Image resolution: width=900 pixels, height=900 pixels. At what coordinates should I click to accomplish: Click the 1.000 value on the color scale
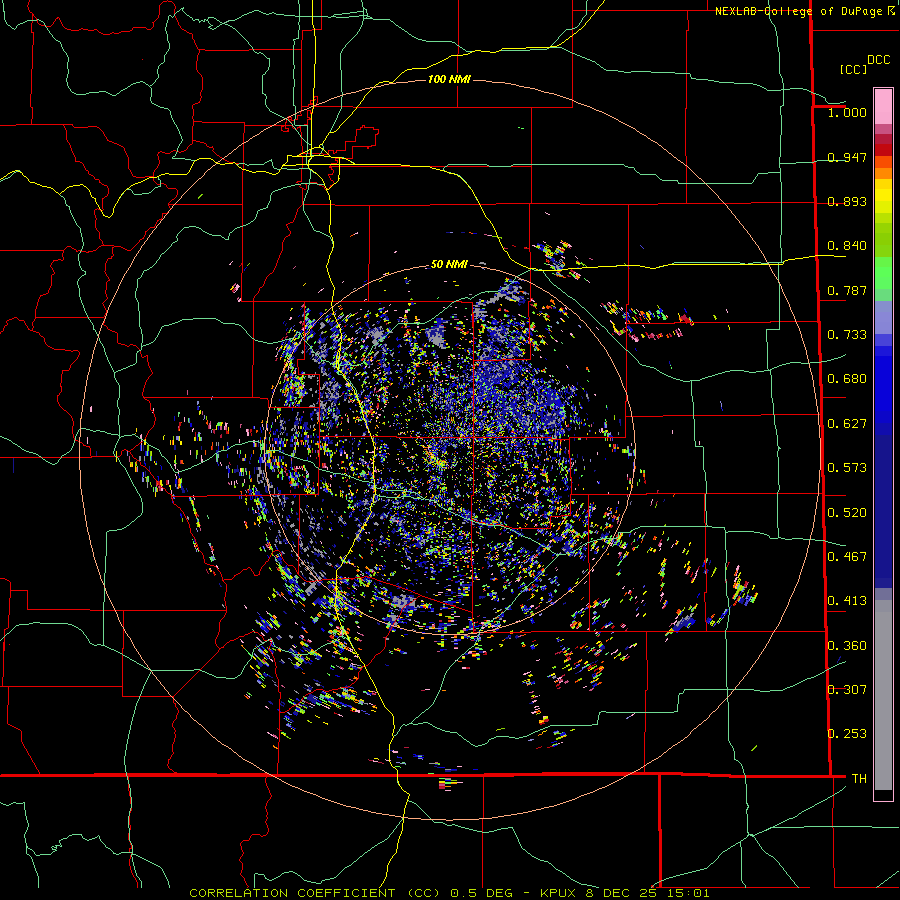(847, 112)
